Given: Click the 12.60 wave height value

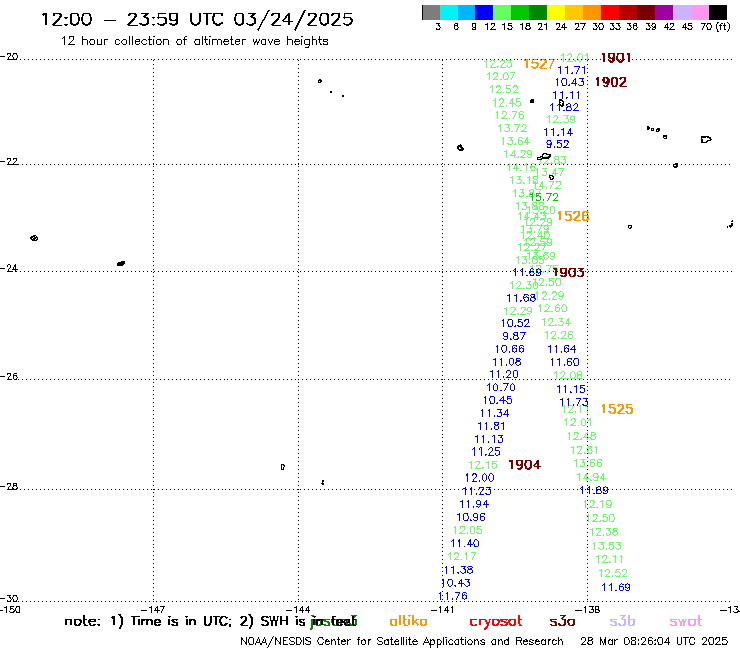Looking at the screenshot, I should tap(553, 309).
